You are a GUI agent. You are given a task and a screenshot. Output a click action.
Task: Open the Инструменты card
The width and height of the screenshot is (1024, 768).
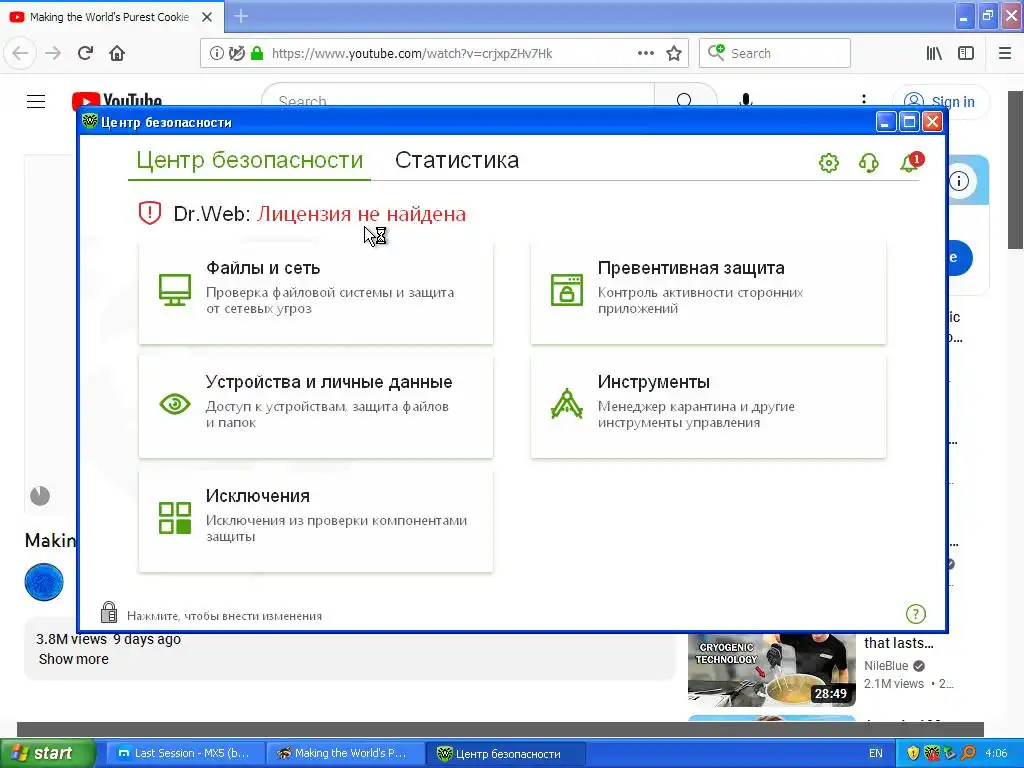pyautogui.click(x=709, y=406)
